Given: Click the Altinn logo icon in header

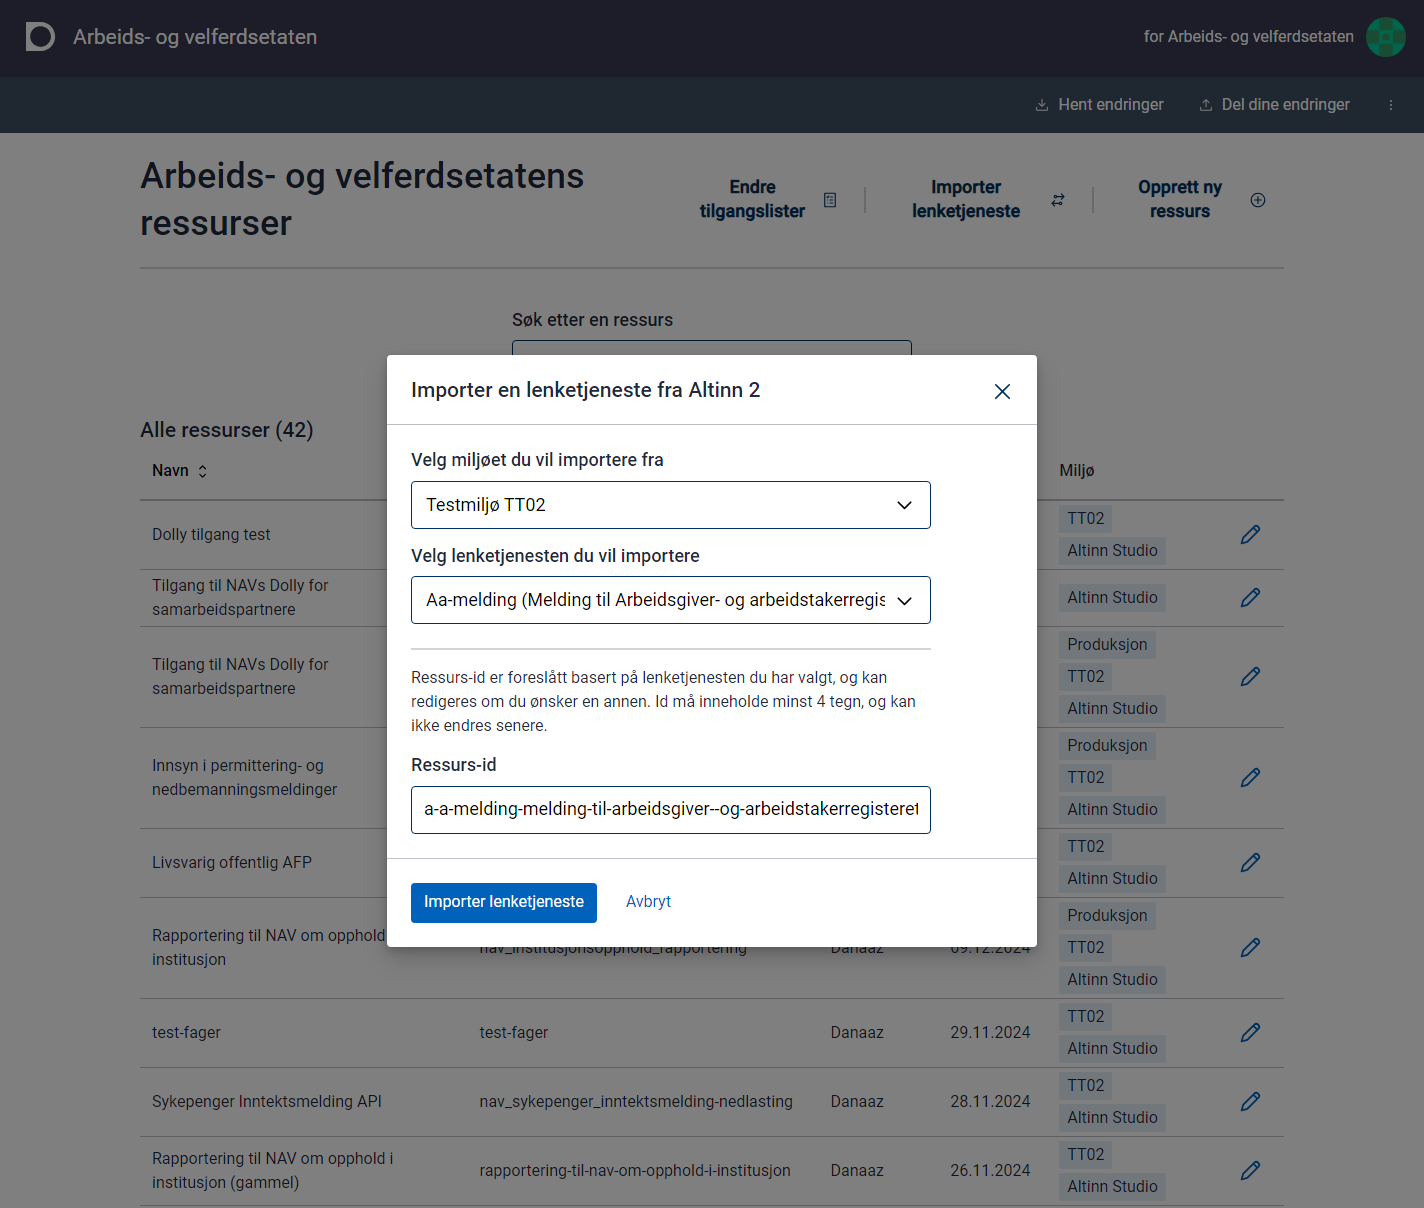Looking at the screenshot, I should coord(40,37).
